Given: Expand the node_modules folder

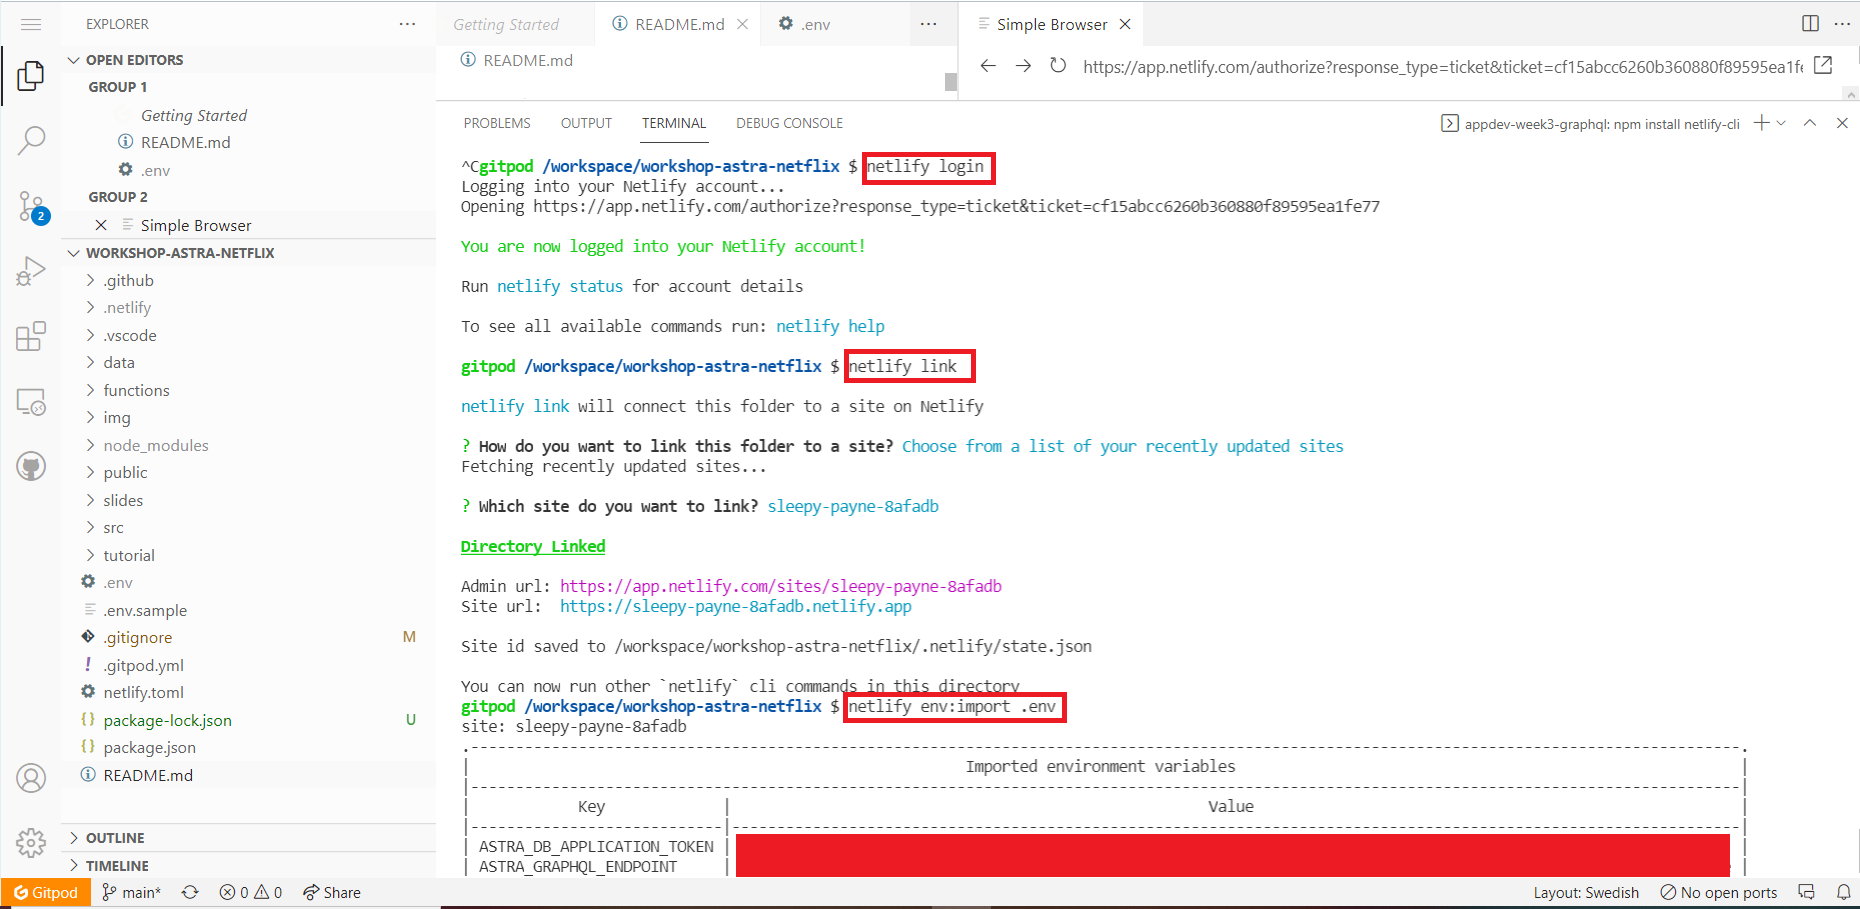Looking at the screenshot, I should (x=155, y=445).
